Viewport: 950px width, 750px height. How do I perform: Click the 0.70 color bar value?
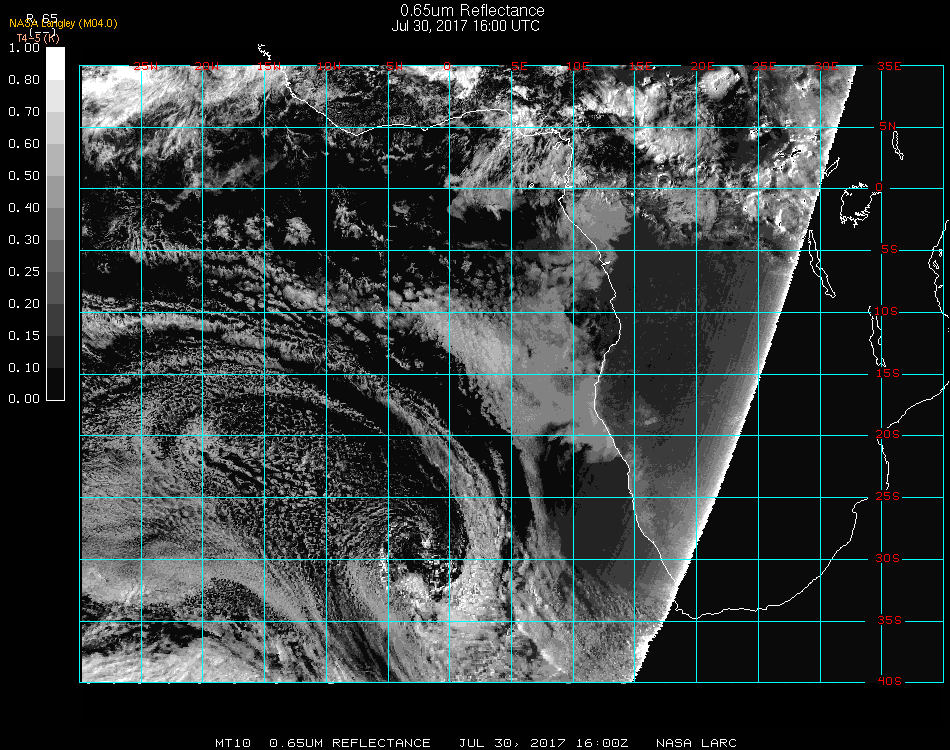click(24, 112)
